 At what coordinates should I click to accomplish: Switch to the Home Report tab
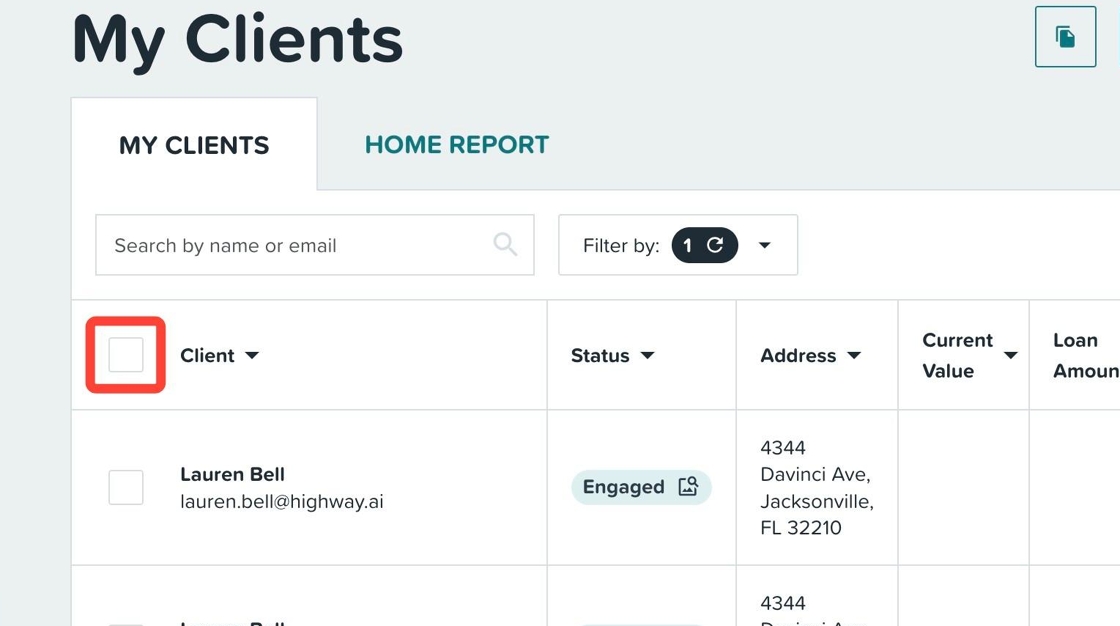[x=456, y=144]
